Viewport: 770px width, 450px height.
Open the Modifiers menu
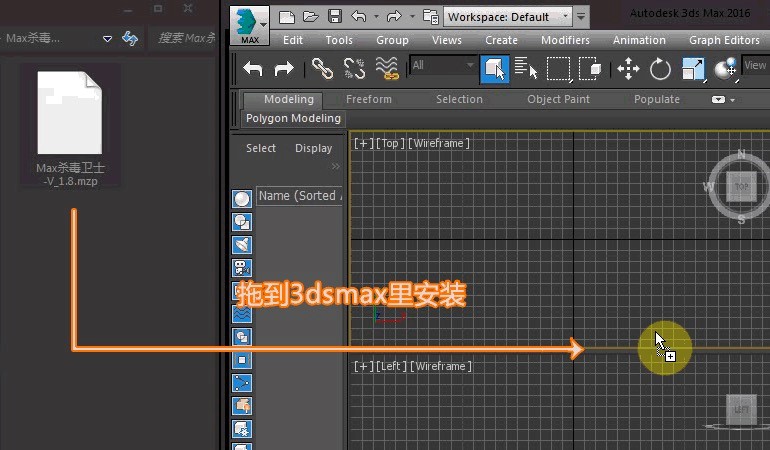point(565,40)
